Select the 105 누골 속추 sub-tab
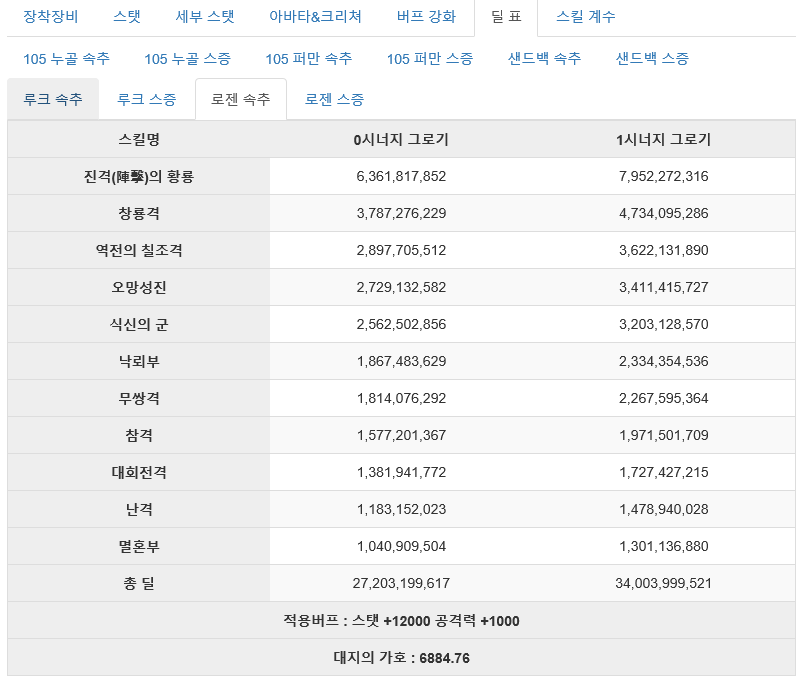 coord(67,59)
